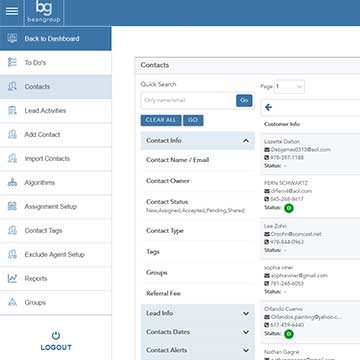Open Import Contacts page
360x360 pixels.
[56, 158]
